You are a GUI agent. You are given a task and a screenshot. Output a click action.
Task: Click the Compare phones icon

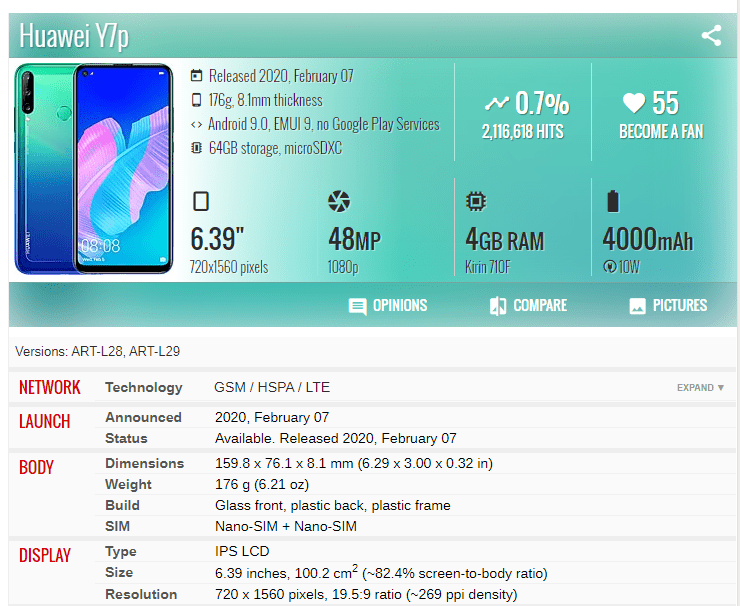point(498,306)
